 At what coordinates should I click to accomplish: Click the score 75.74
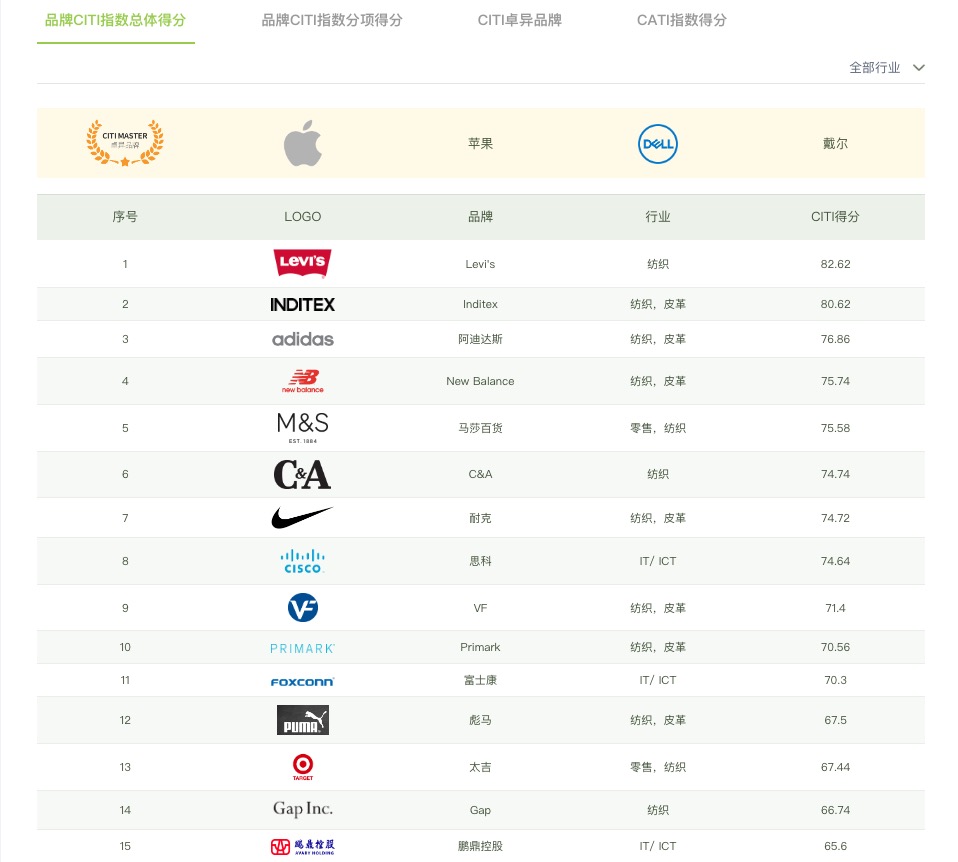pos(835,381)
